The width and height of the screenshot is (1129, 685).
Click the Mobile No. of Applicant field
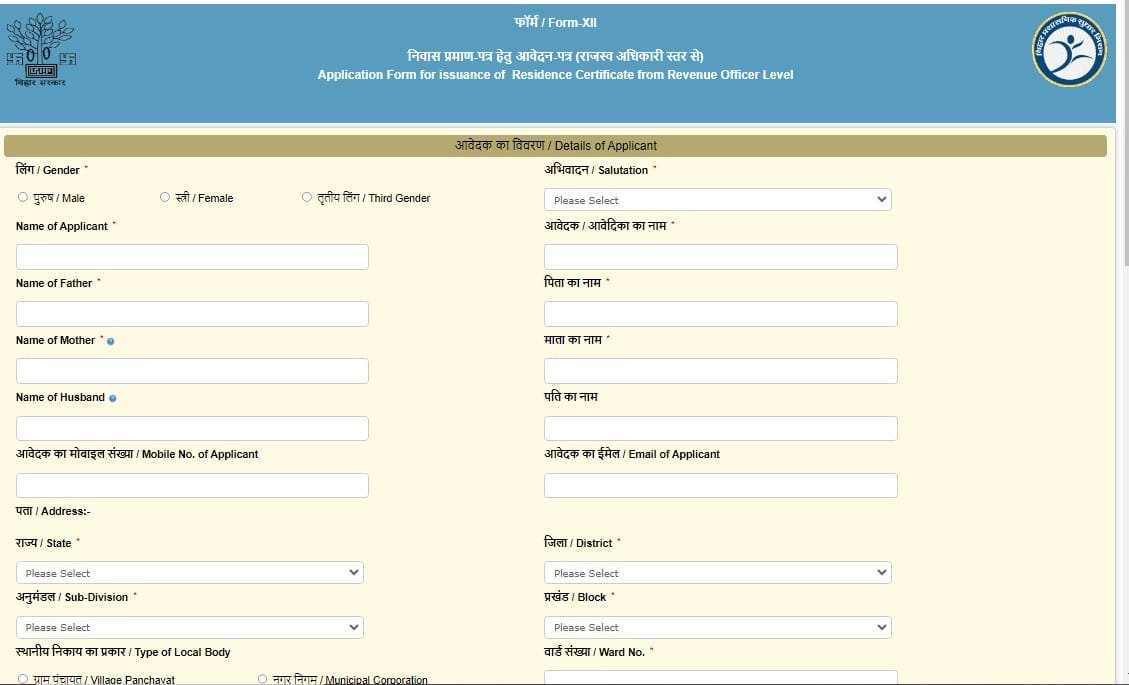(192, 485)
